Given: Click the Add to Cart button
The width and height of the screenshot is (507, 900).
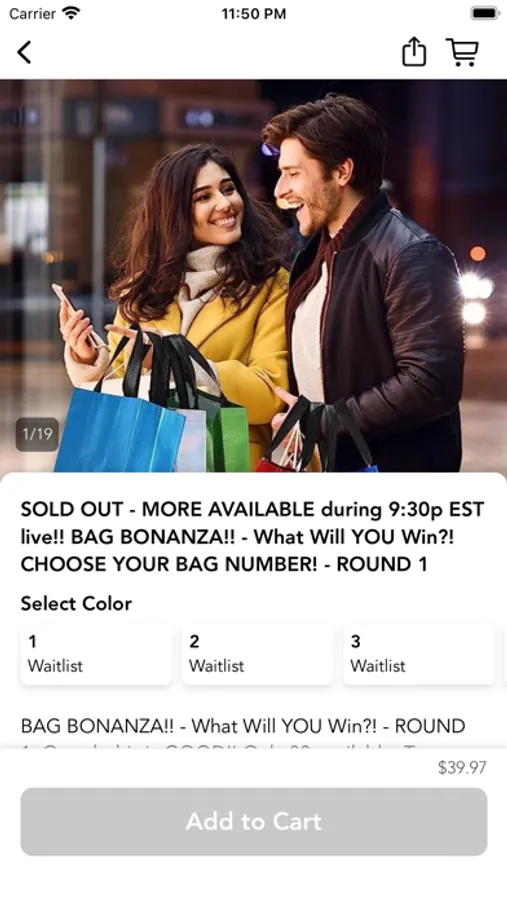Looking at the screenshot, I should [x=254, y=821].
